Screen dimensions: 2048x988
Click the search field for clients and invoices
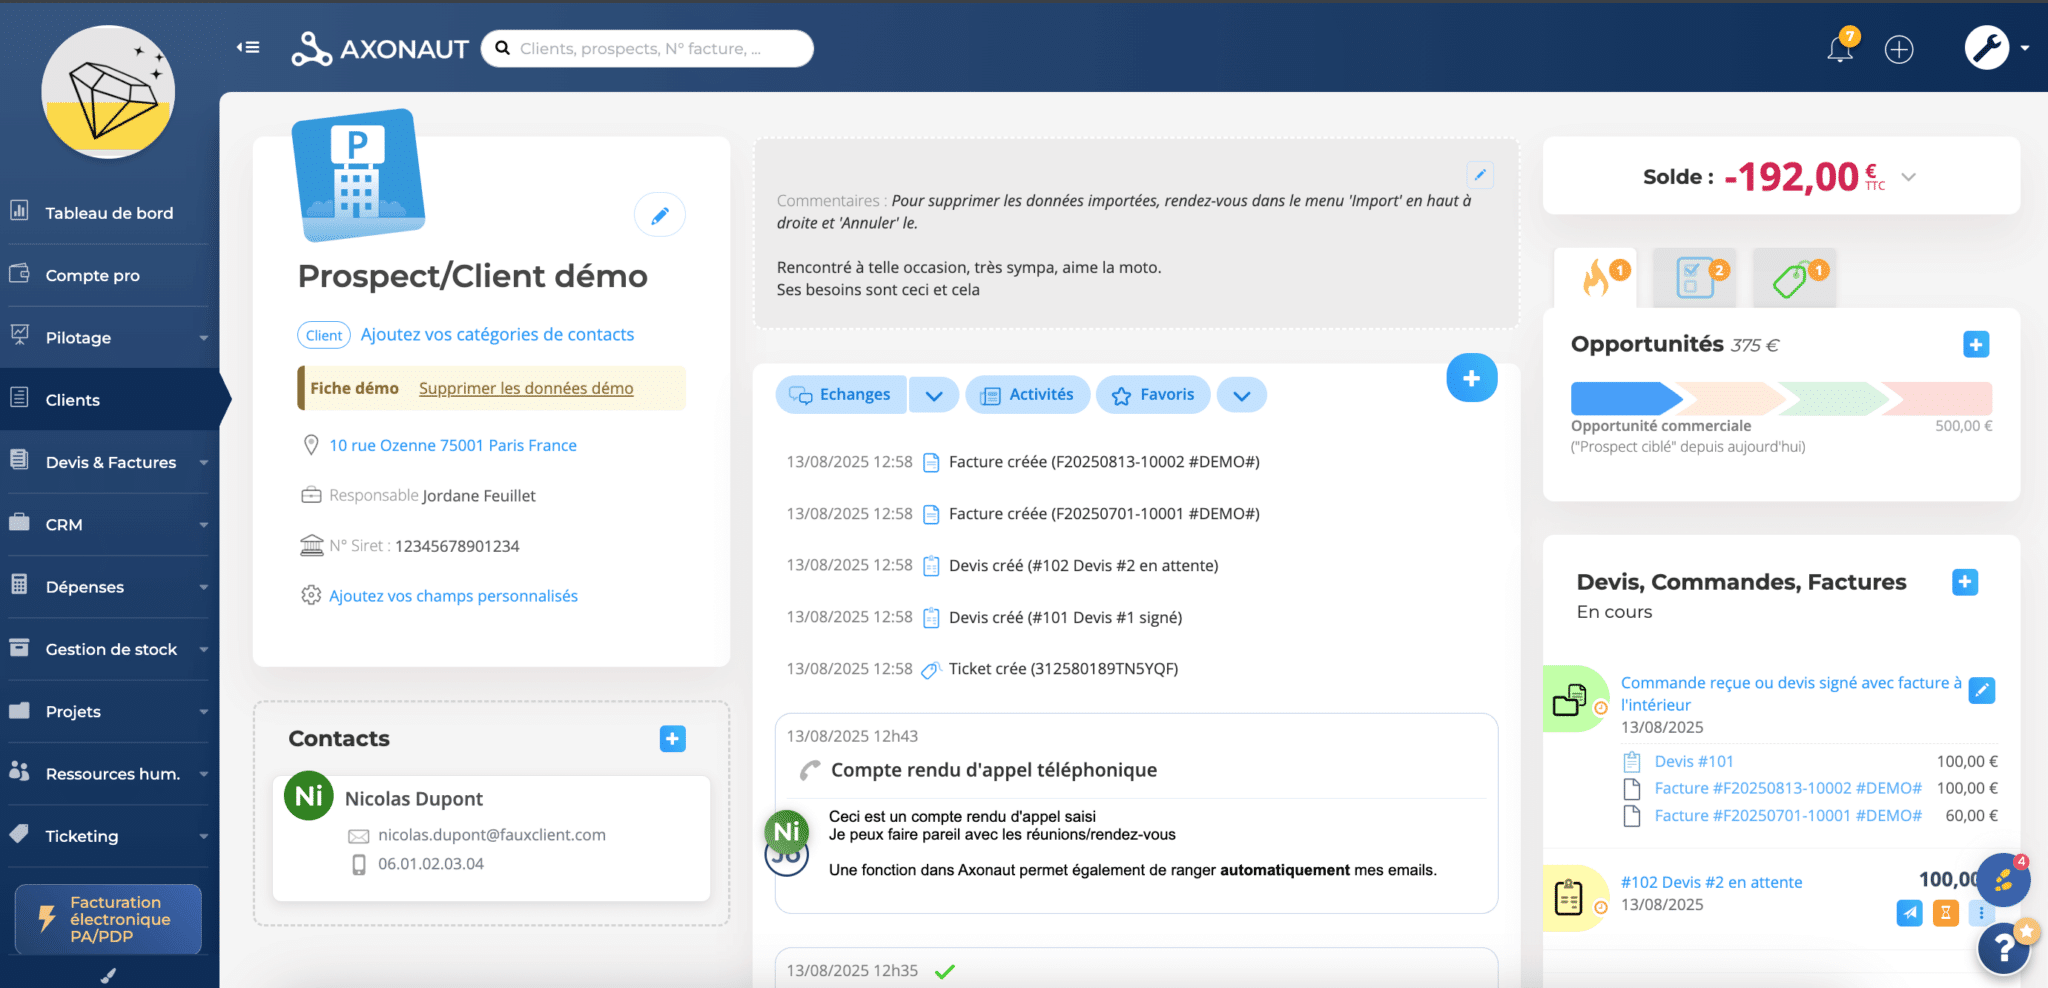647,48
